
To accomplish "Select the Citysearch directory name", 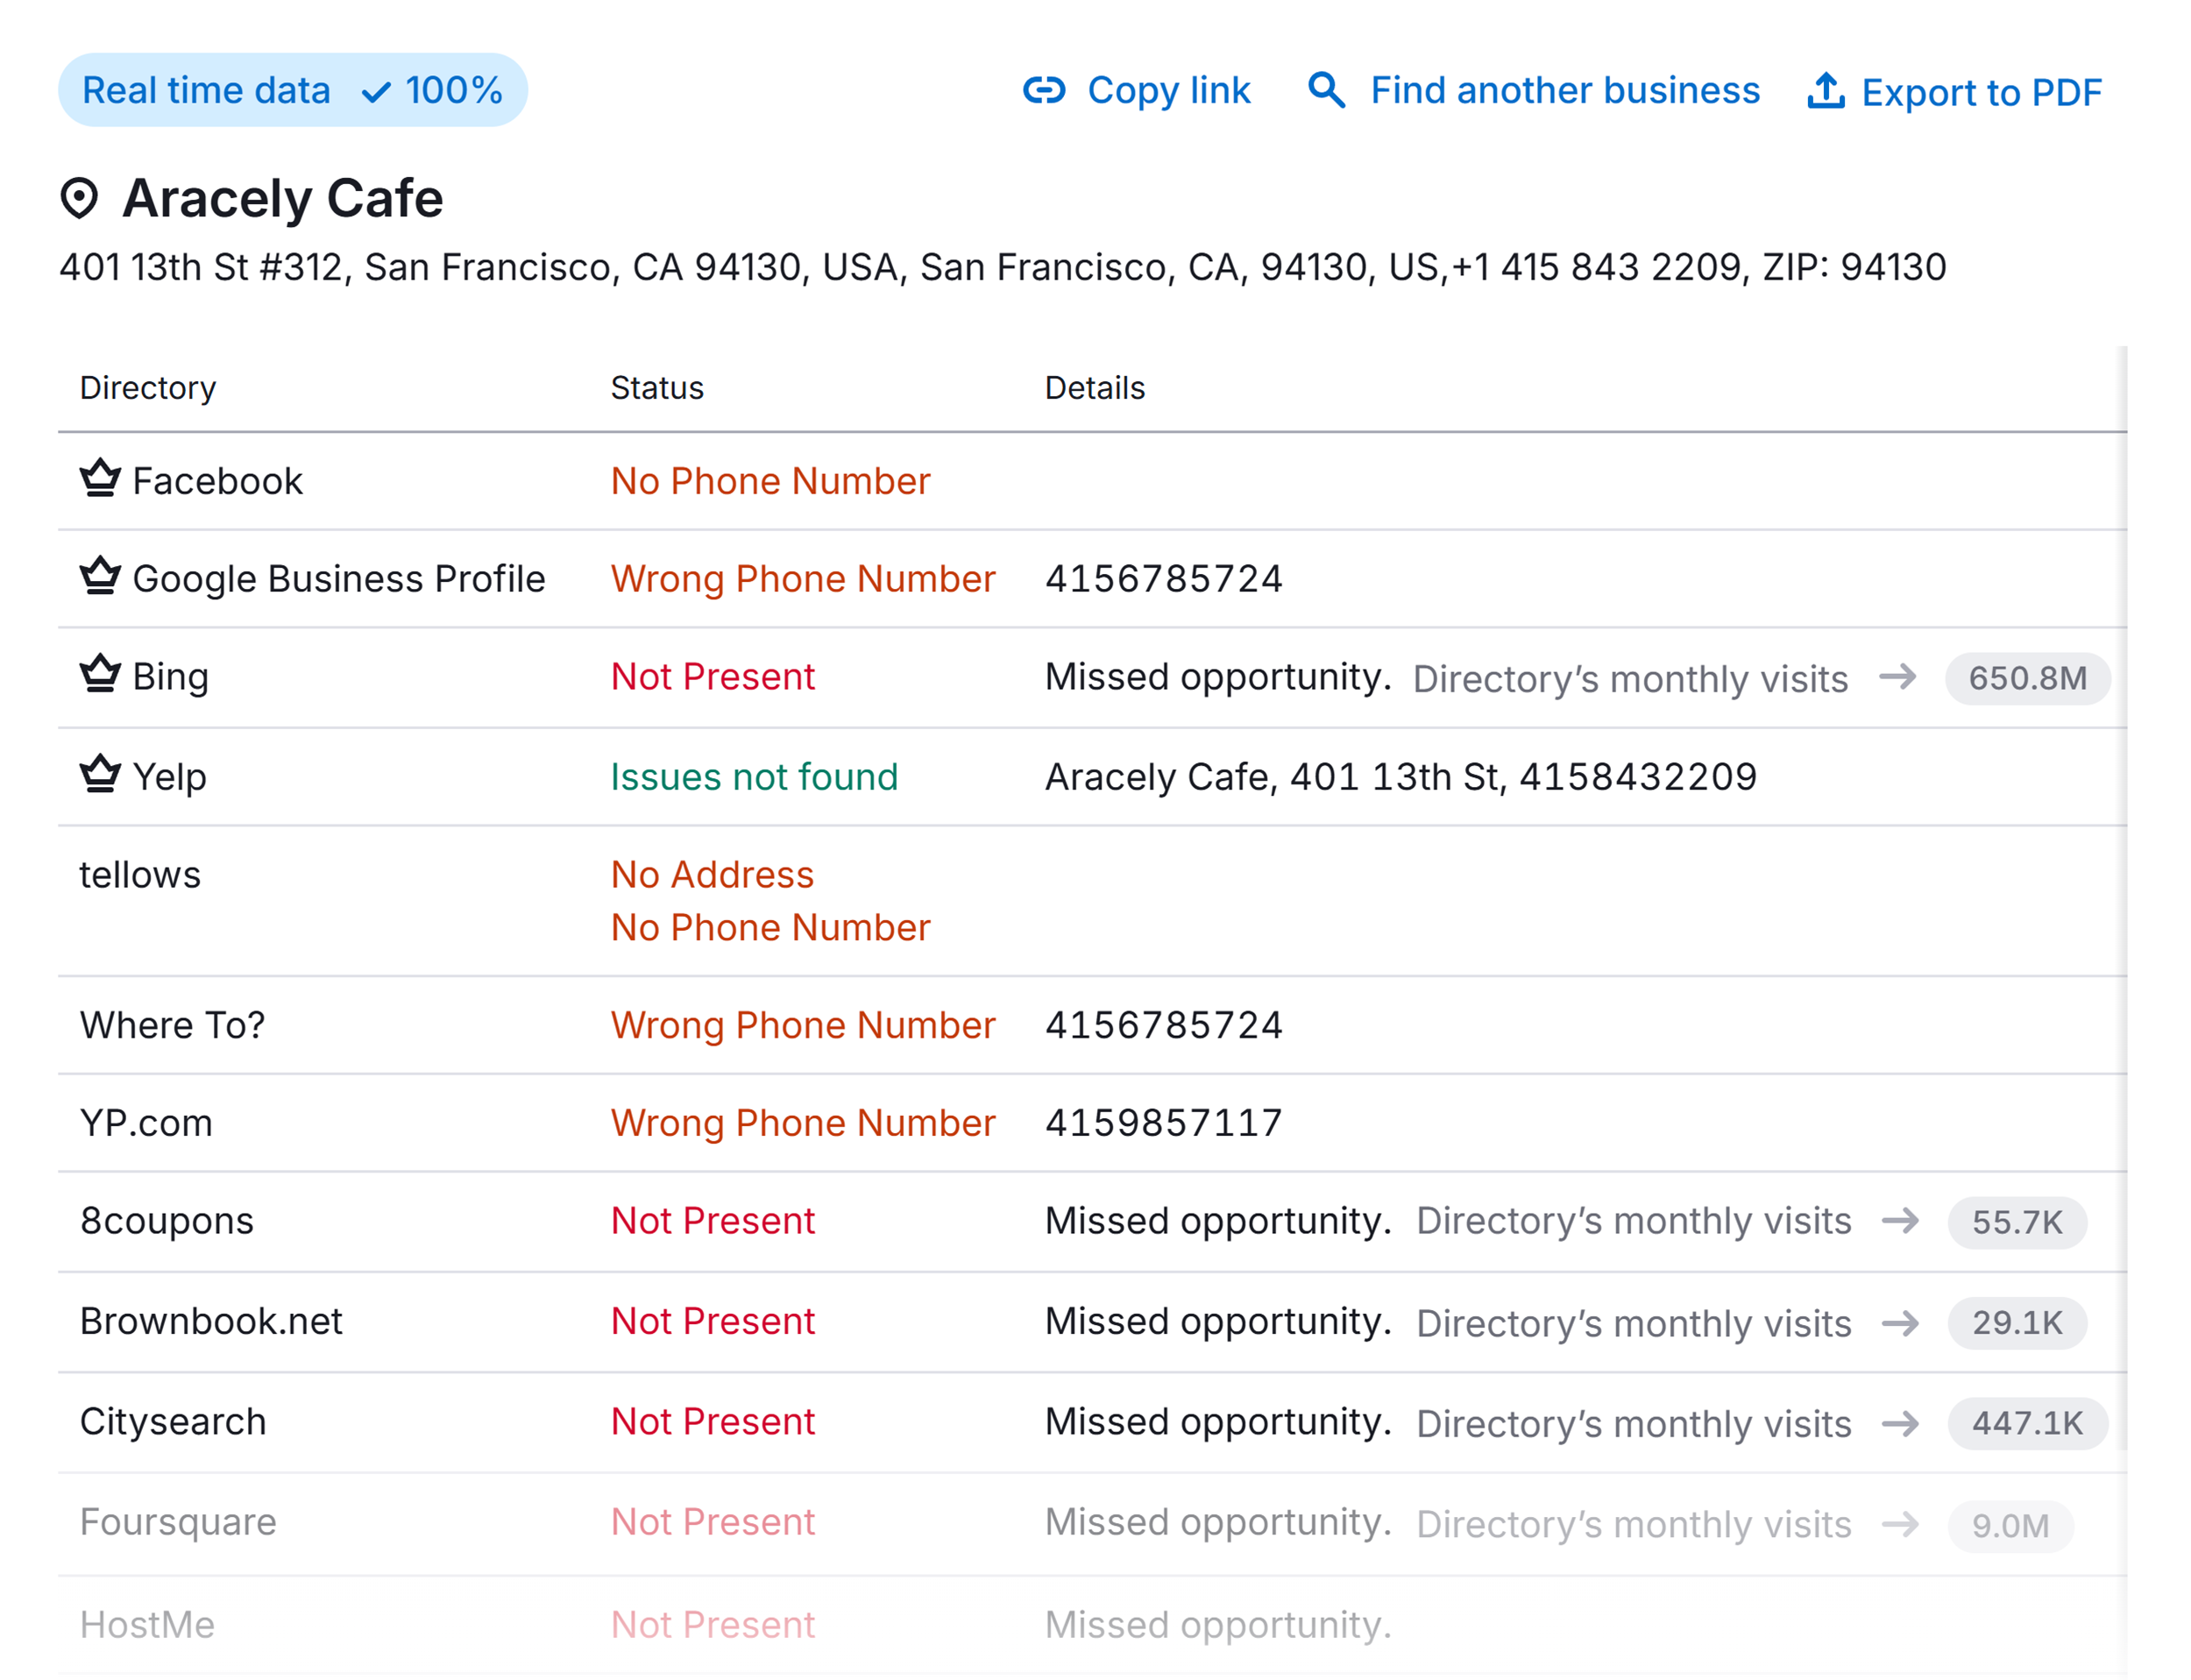I will 173,1421.
